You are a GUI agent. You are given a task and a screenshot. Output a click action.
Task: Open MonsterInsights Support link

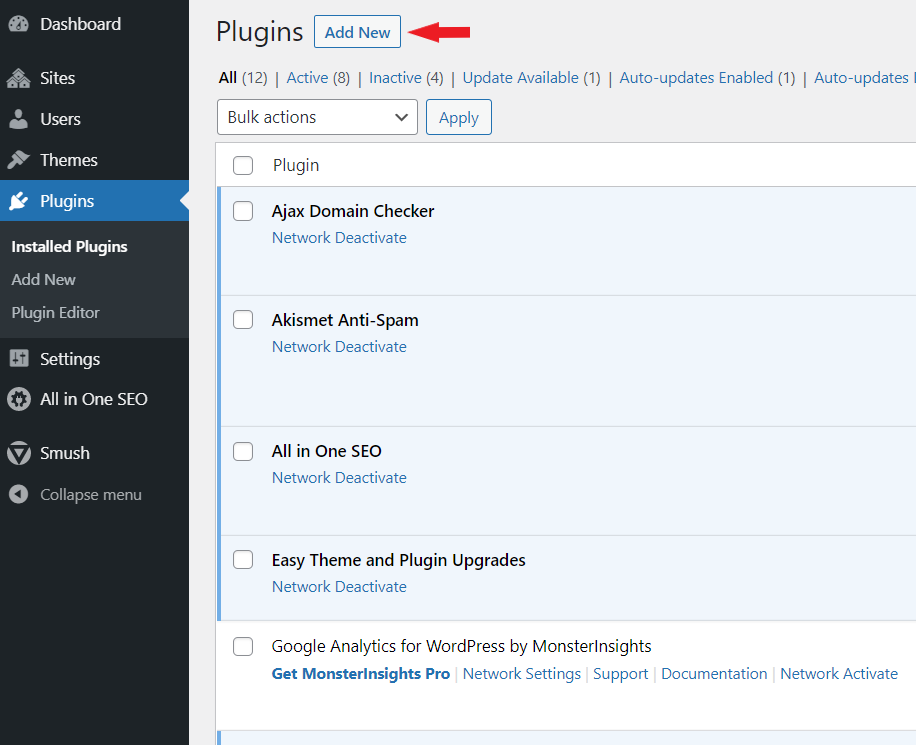620,674
